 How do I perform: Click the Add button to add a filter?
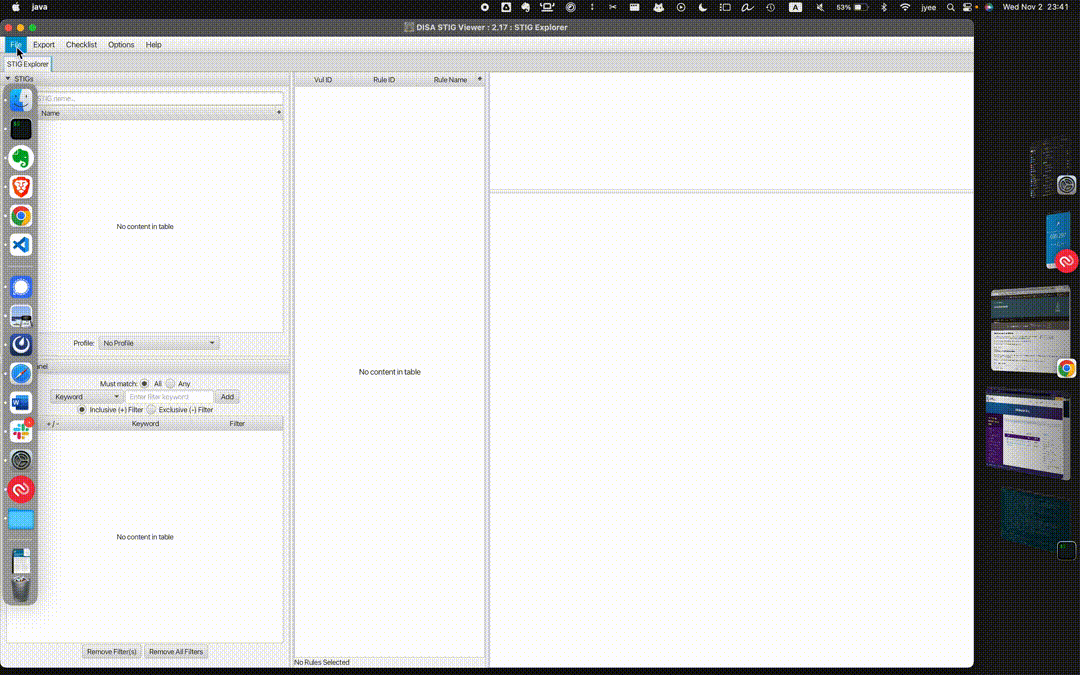coord(227,396)
